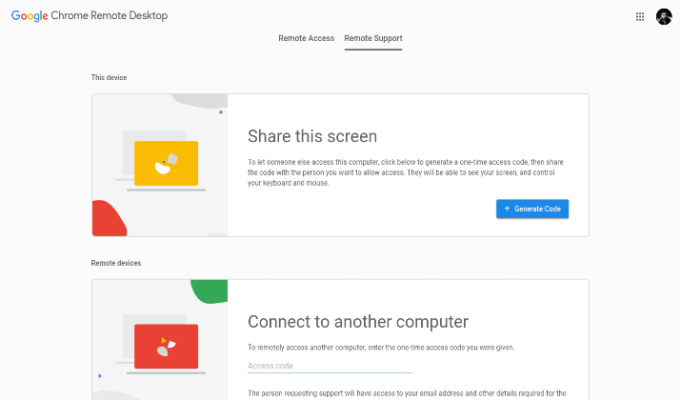Viewport: 681px width, 400px height.
Task: Select the Remote Support tab
Action: pos(373,38)
